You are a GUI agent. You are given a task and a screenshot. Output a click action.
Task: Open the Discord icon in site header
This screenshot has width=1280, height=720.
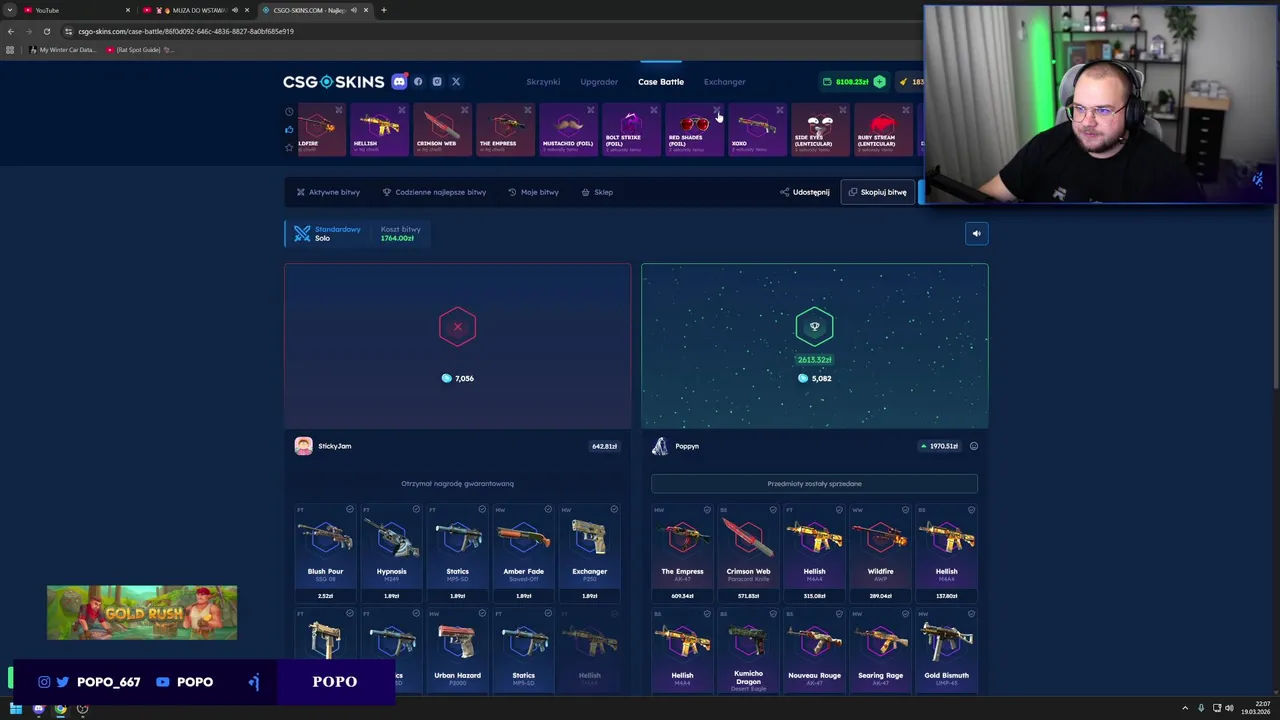(399, 82)
